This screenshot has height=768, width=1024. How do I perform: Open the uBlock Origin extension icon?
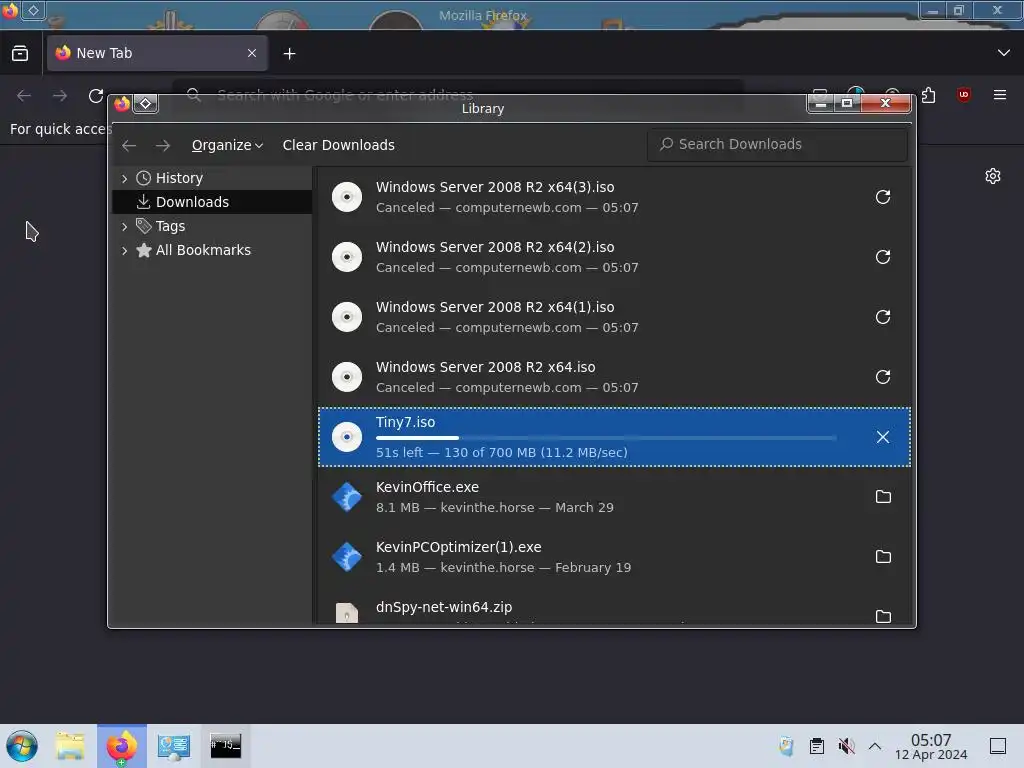[x=964, y=95]
